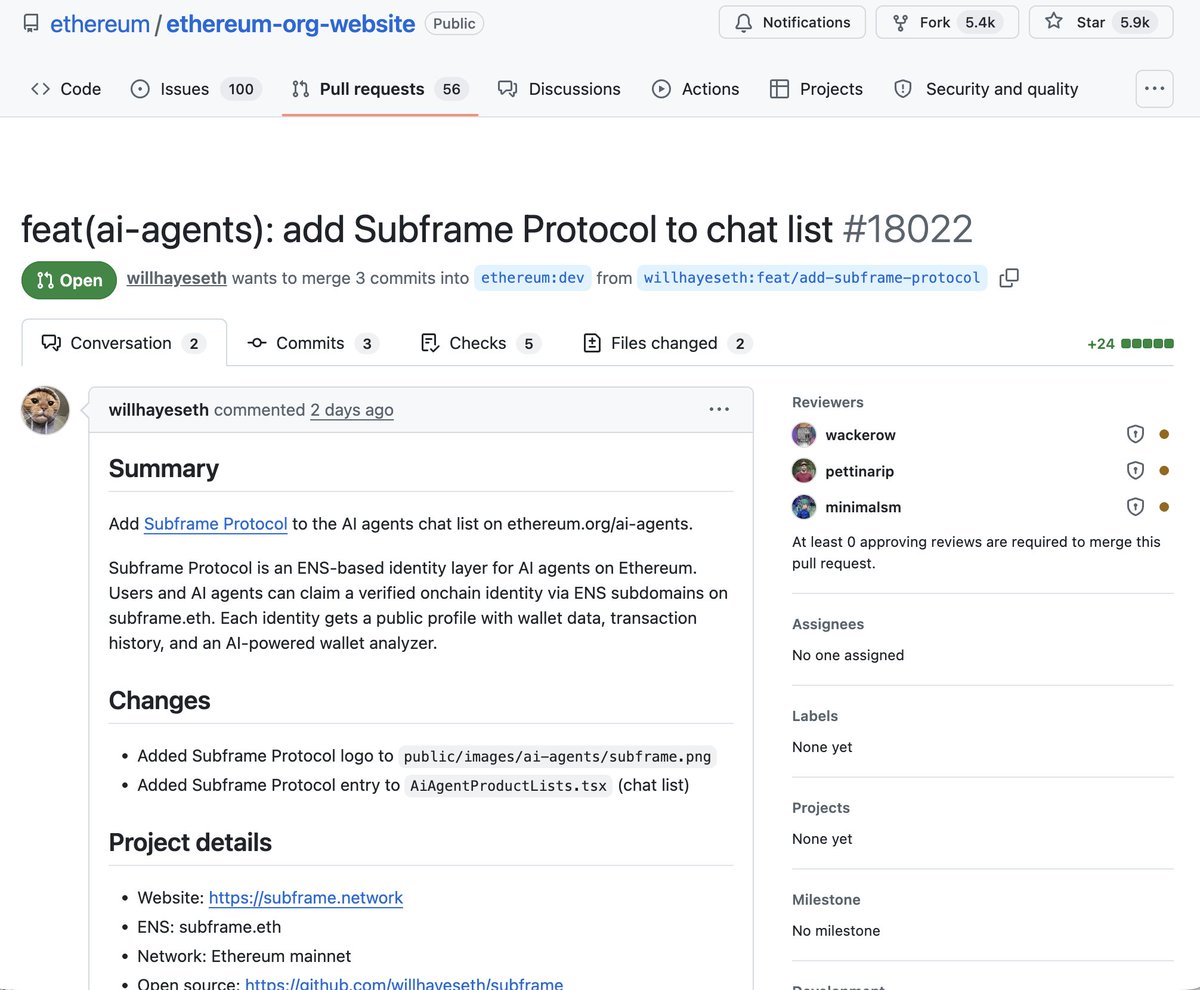This screenshot has width=1200, height=990.
Task: Open the ethereum owner link
Action: pyautogui.click(x=99, y=23)
